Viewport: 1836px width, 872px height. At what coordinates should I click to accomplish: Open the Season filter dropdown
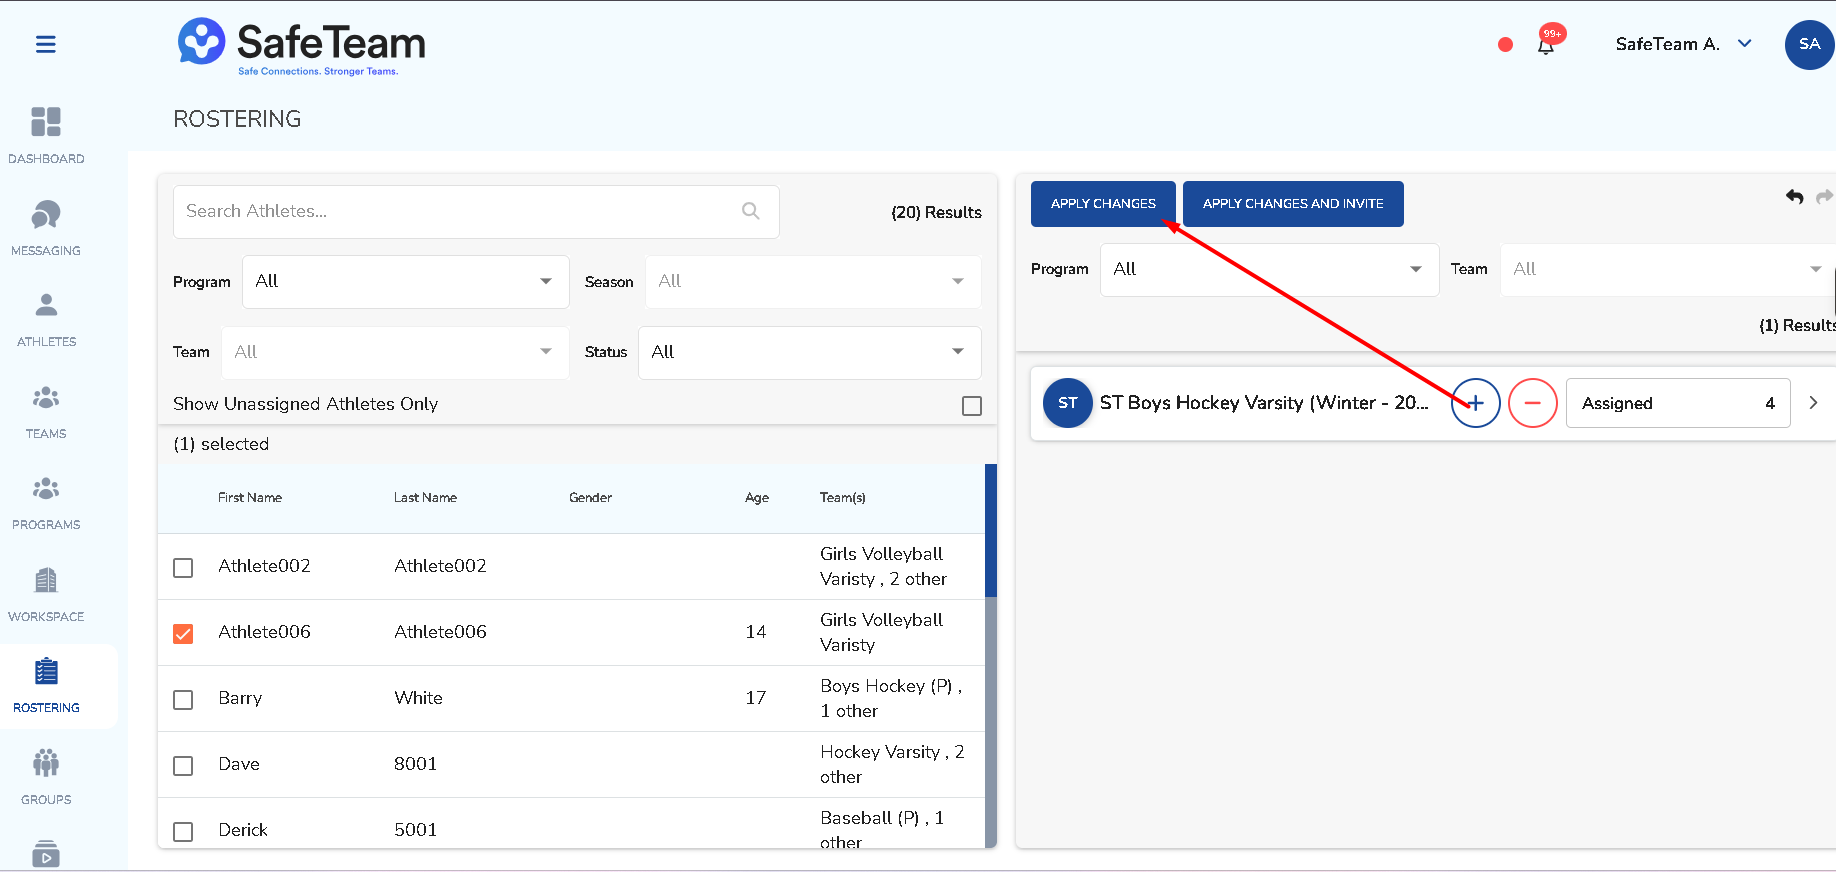(x=813, y=282)
